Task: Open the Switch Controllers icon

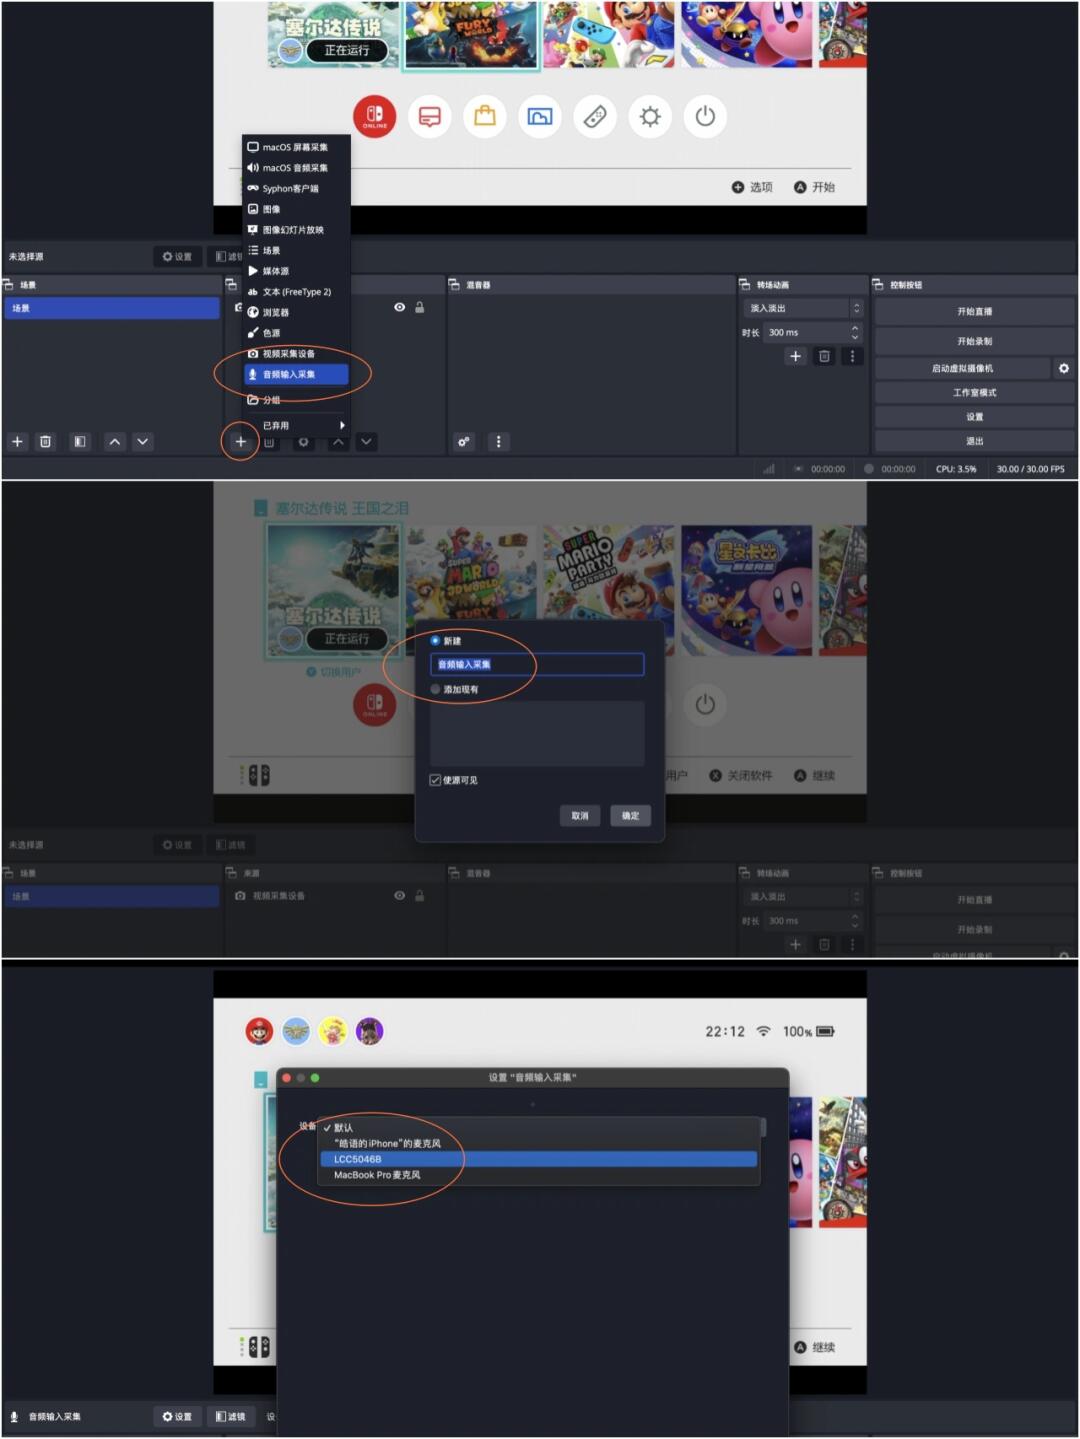Action: [595, 117]
